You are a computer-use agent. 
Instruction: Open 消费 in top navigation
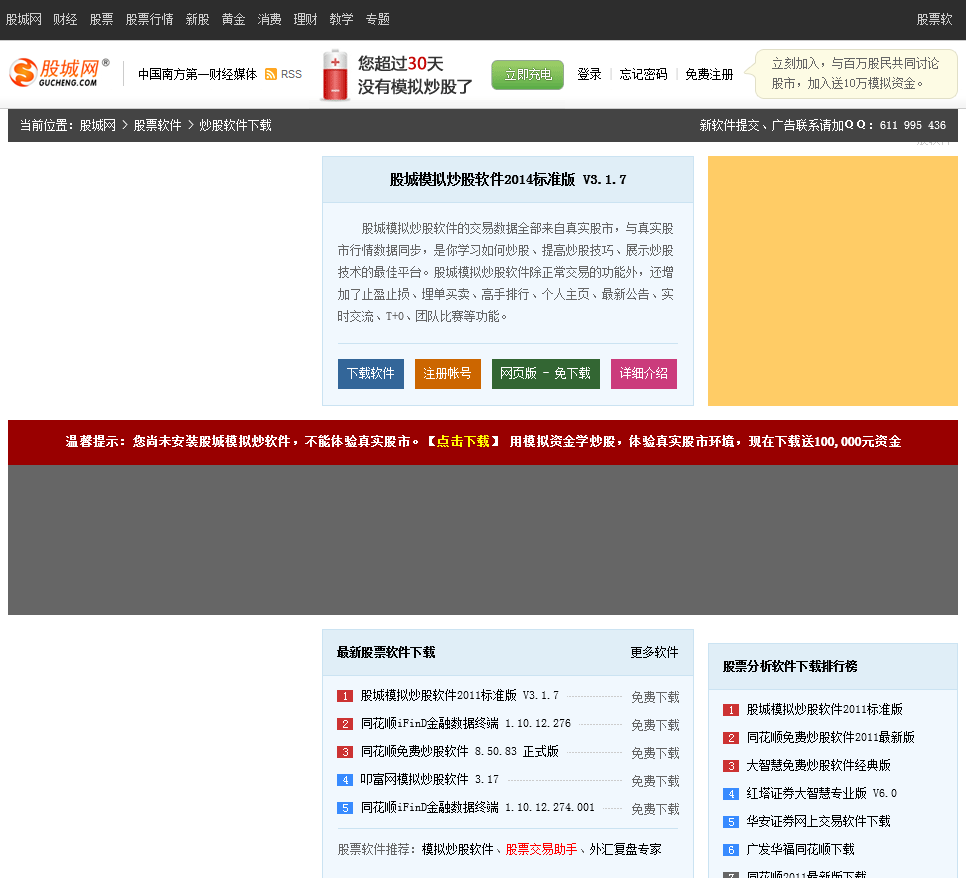point(269,20)
